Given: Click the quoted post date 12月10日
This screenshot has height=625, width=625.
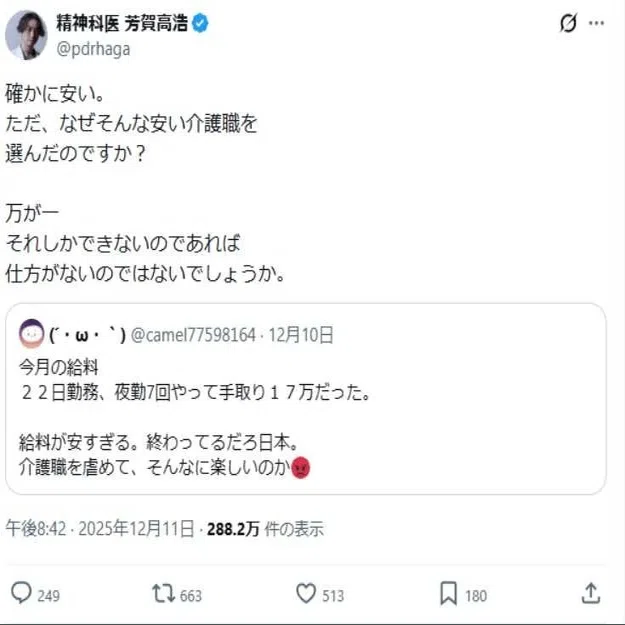Looking at the screenshot, I should (x=301, y=335).
